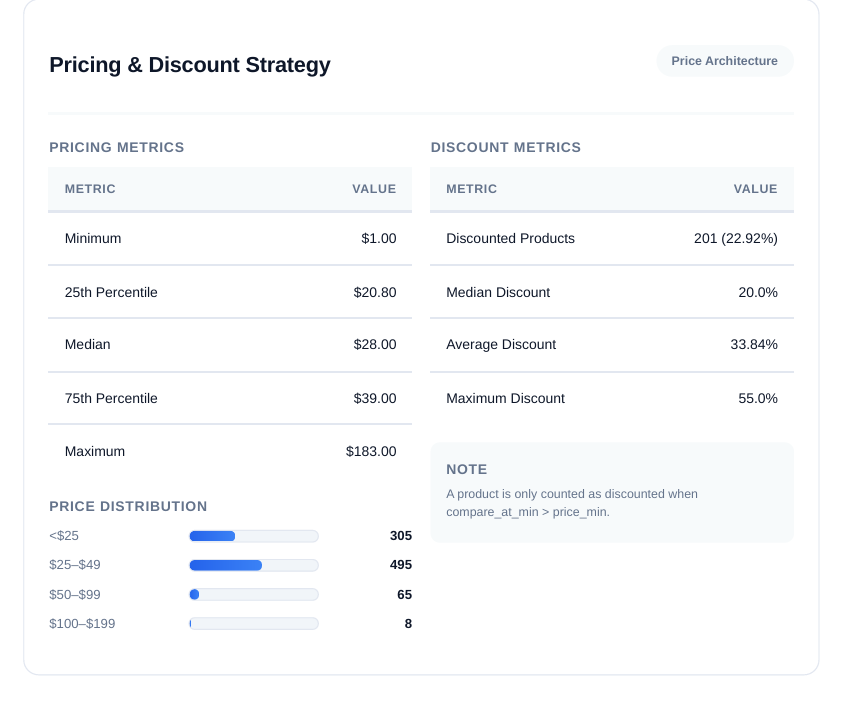Screen dimensions: 860x713
Task: Click the Discounted Products row
Action: (611, 239)
